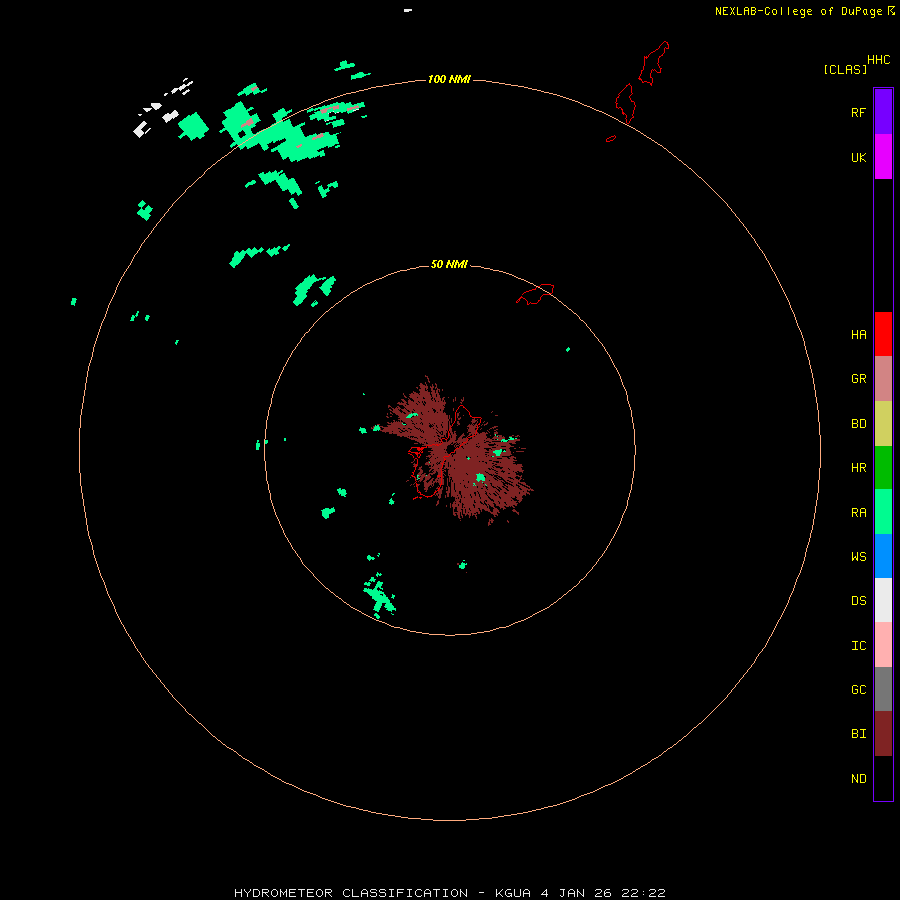Click the "50 NMI" range ring label
Screen dimensions: 900x900
pos(449,264)
